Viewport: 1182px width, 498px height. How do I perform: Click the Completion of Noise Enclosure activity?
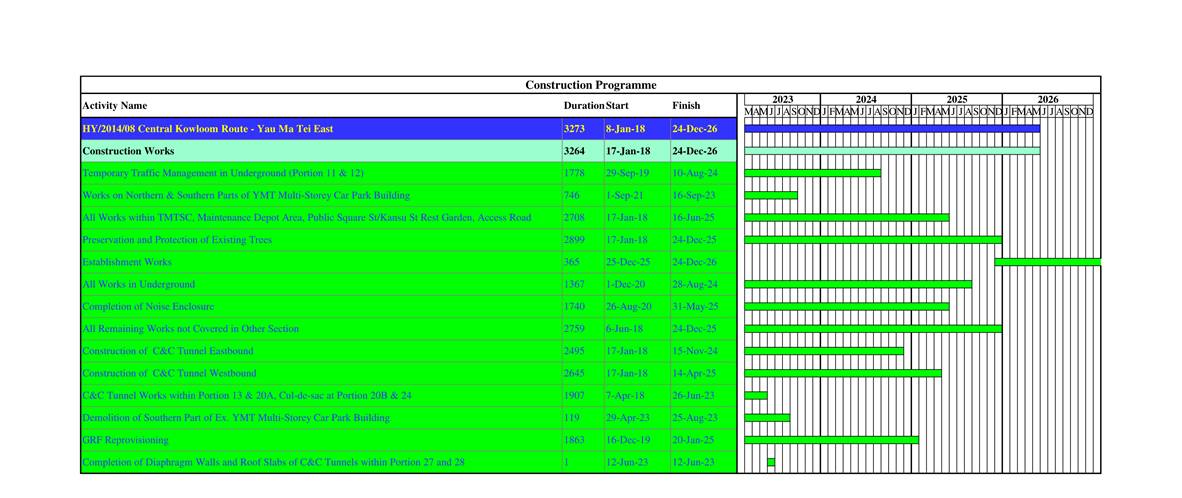pyautogui.click(x=148, y=307)
